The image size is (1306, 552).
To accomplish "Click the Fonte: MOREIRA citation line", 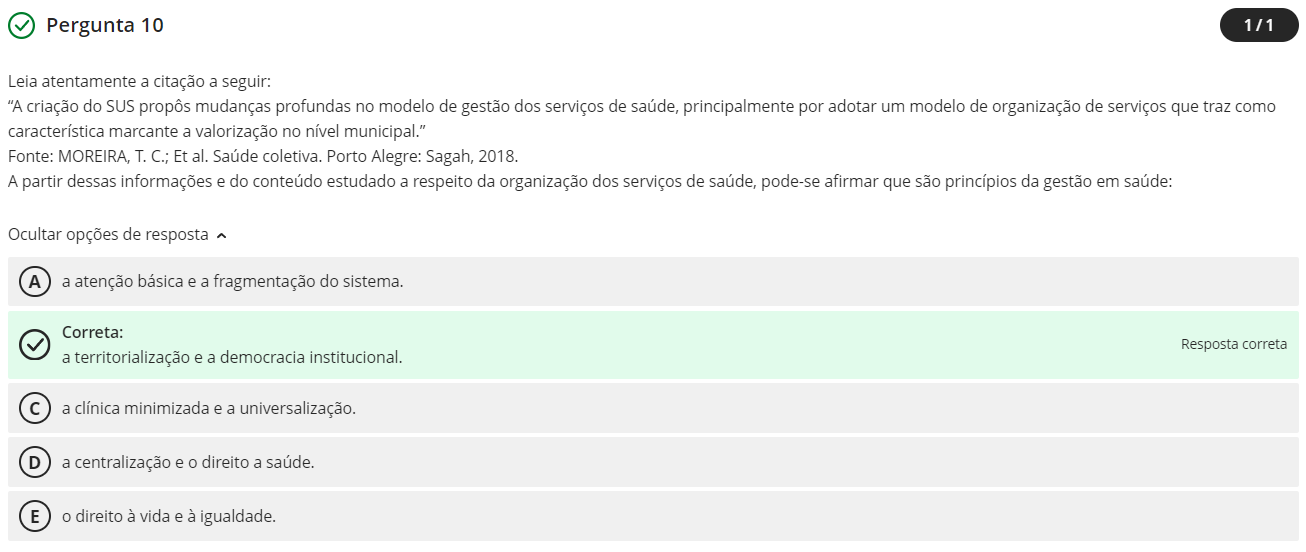I will coord(262,156).
